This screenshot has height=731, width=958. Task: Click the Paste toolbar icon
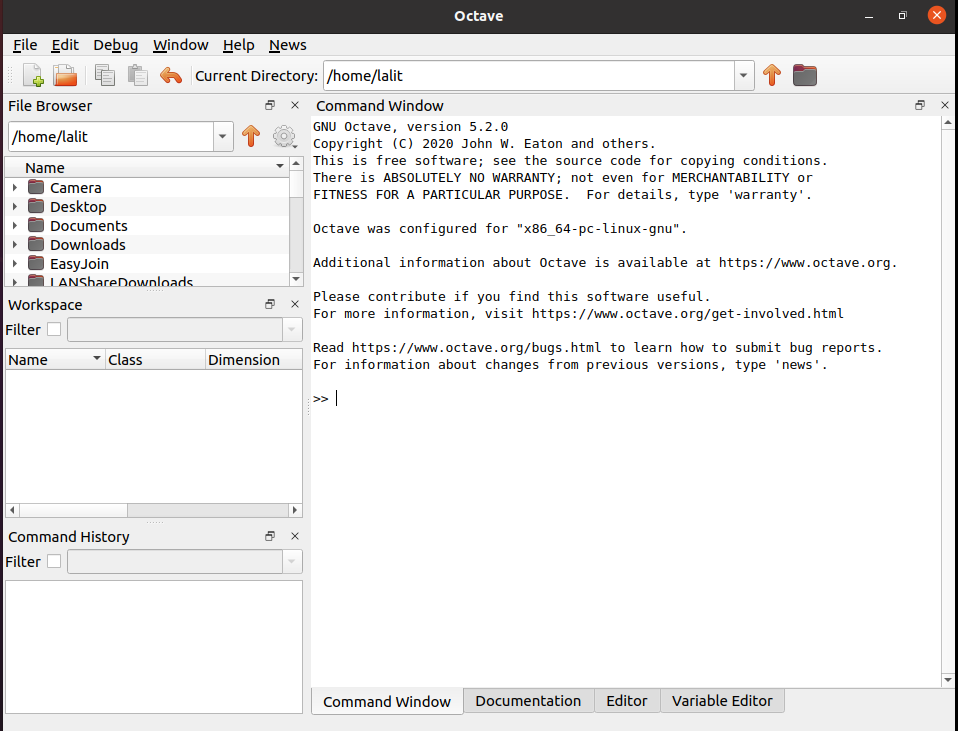coord(137,75)
